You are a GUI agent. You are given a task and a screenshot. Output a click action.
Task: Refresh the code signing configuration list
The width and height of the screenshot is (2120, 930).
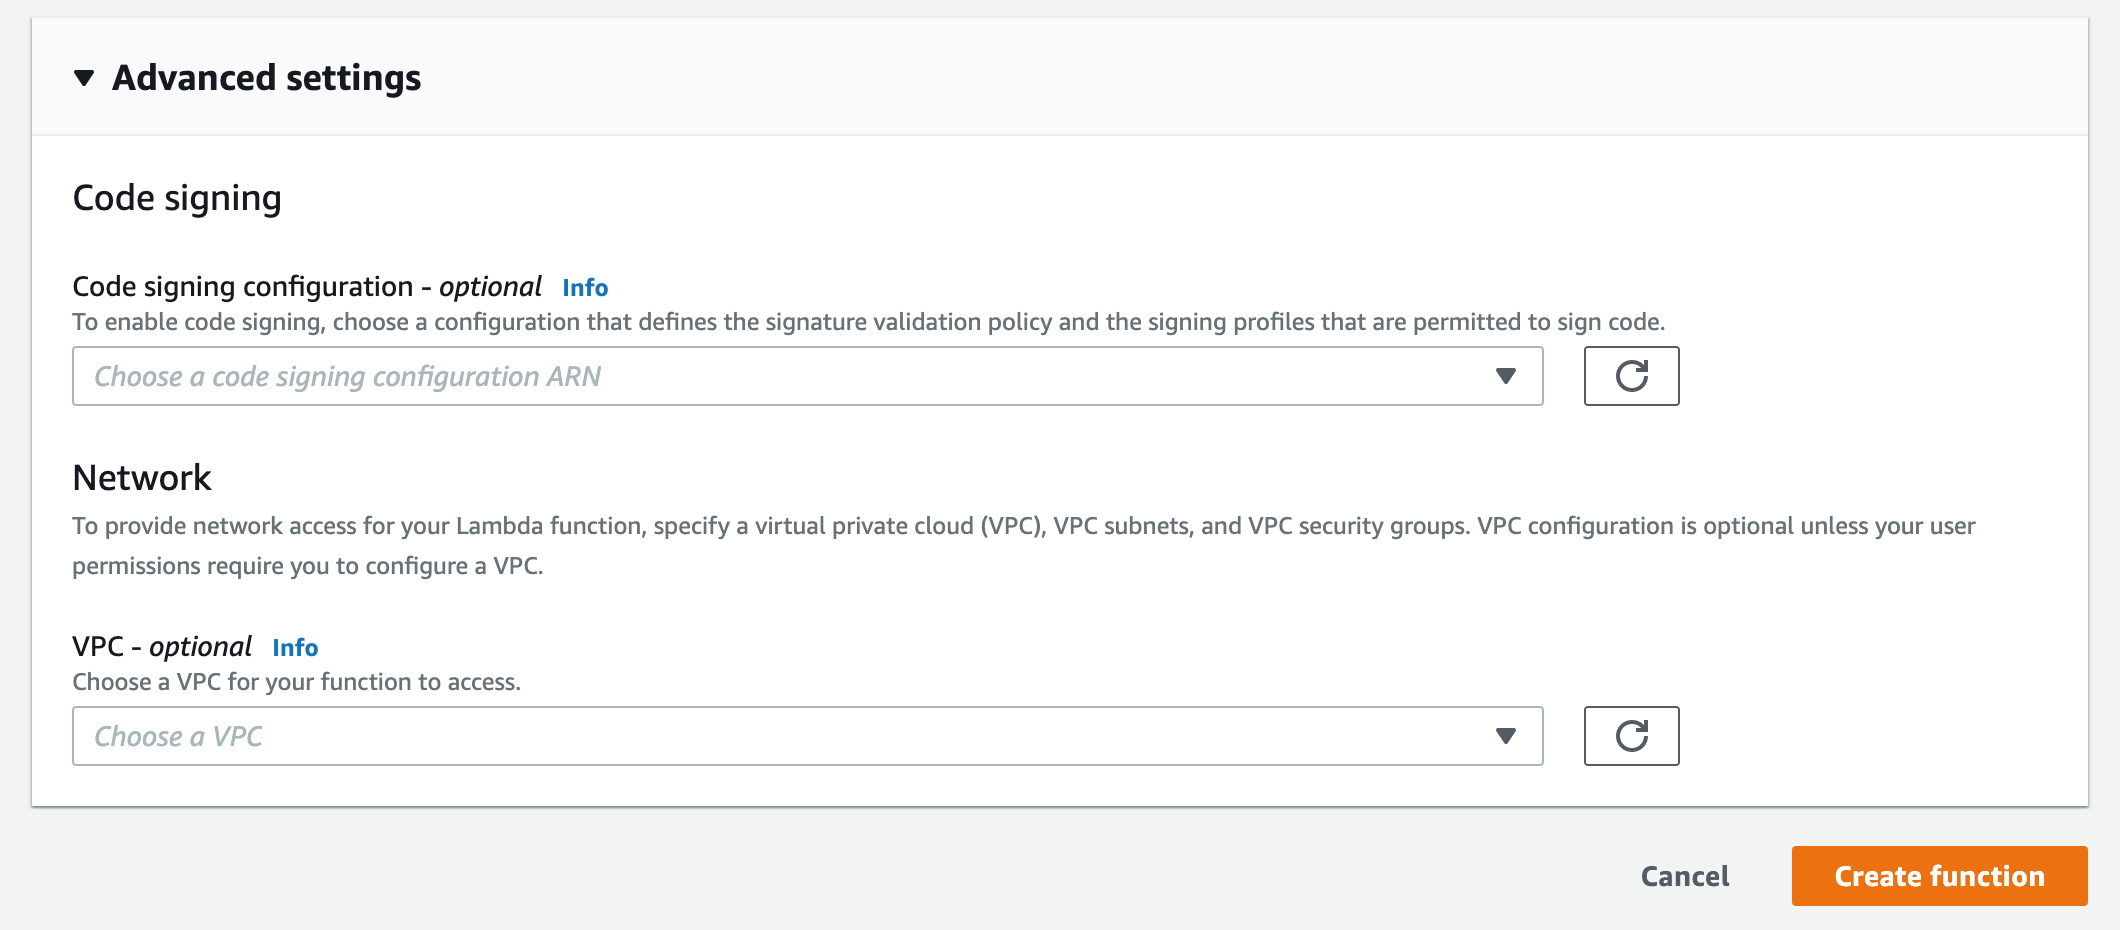coord(1631,376)
